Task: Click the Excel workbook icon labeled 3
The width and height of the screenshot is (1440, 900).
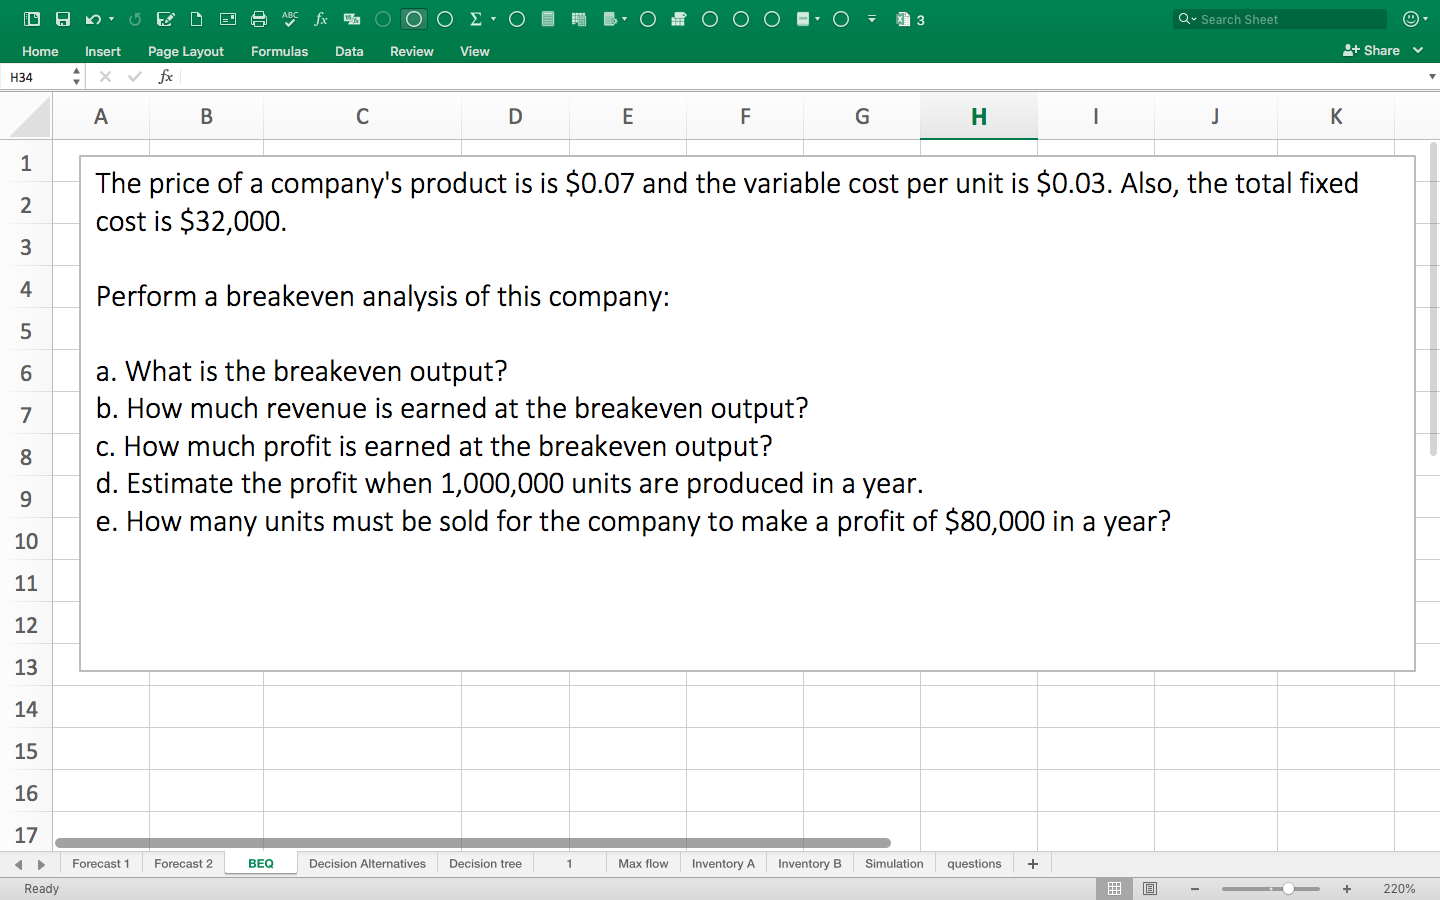Action: point(910,19)
